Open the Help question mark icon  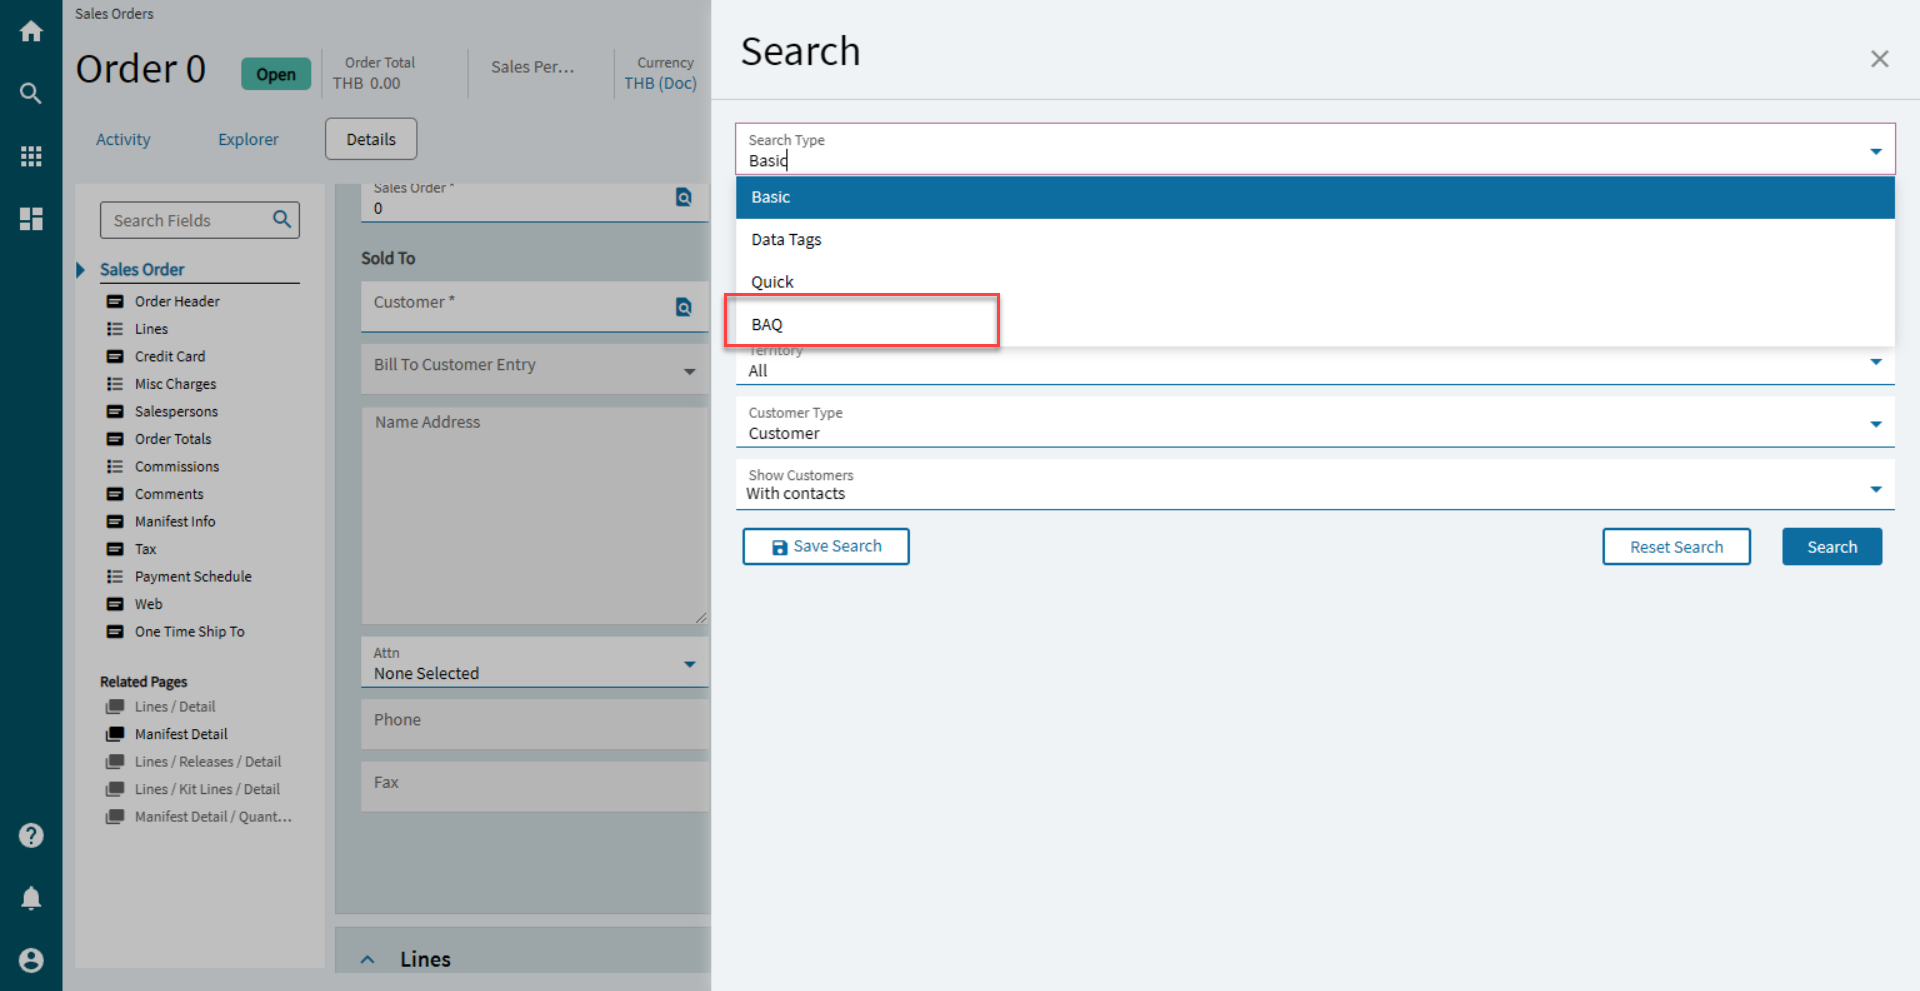(x=31, y=835)
